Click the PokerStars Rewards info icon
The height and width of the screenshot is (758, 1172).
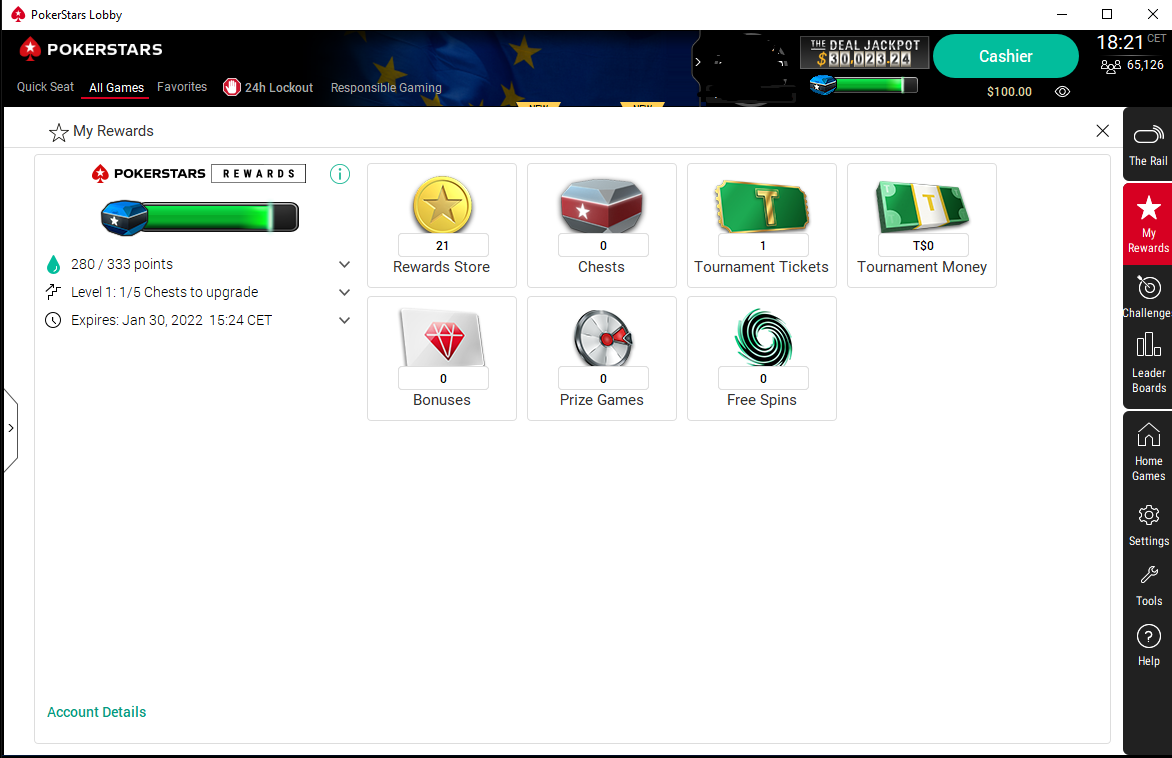[x=340, y=174]
